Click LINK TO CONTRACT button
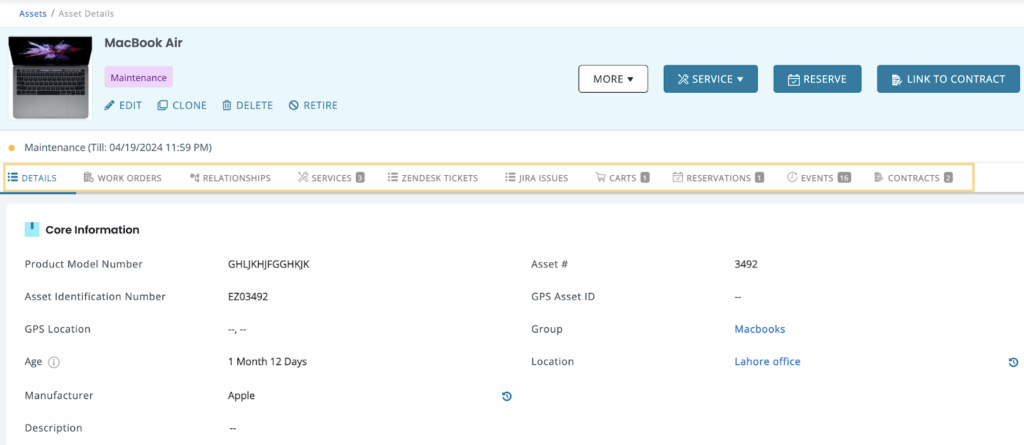This screenshot has height=445, width=1024. [x=948, y=79]
